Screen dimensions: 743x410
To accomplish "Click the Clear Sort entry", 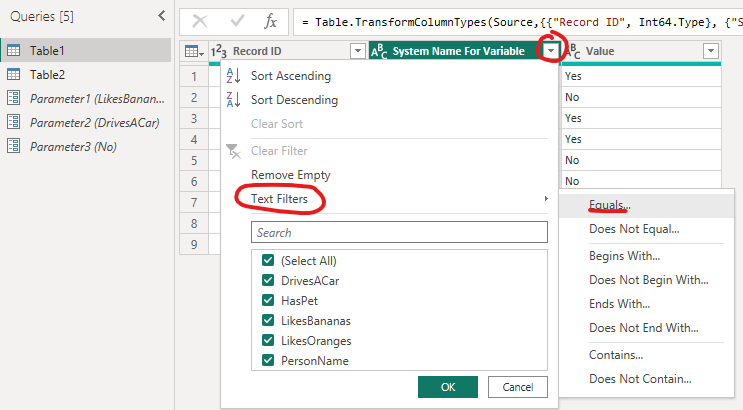I will (277, 124).
